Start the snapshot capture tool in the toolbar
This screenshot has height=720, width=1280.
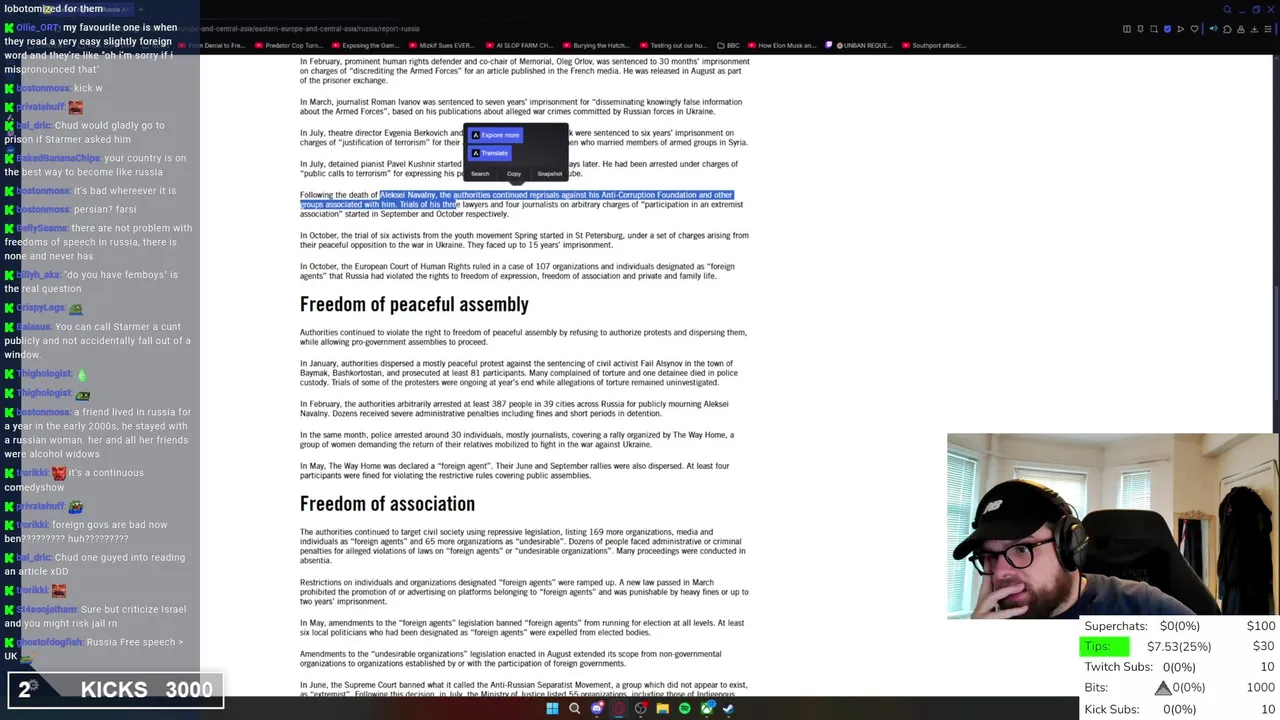coord(1154,29)
